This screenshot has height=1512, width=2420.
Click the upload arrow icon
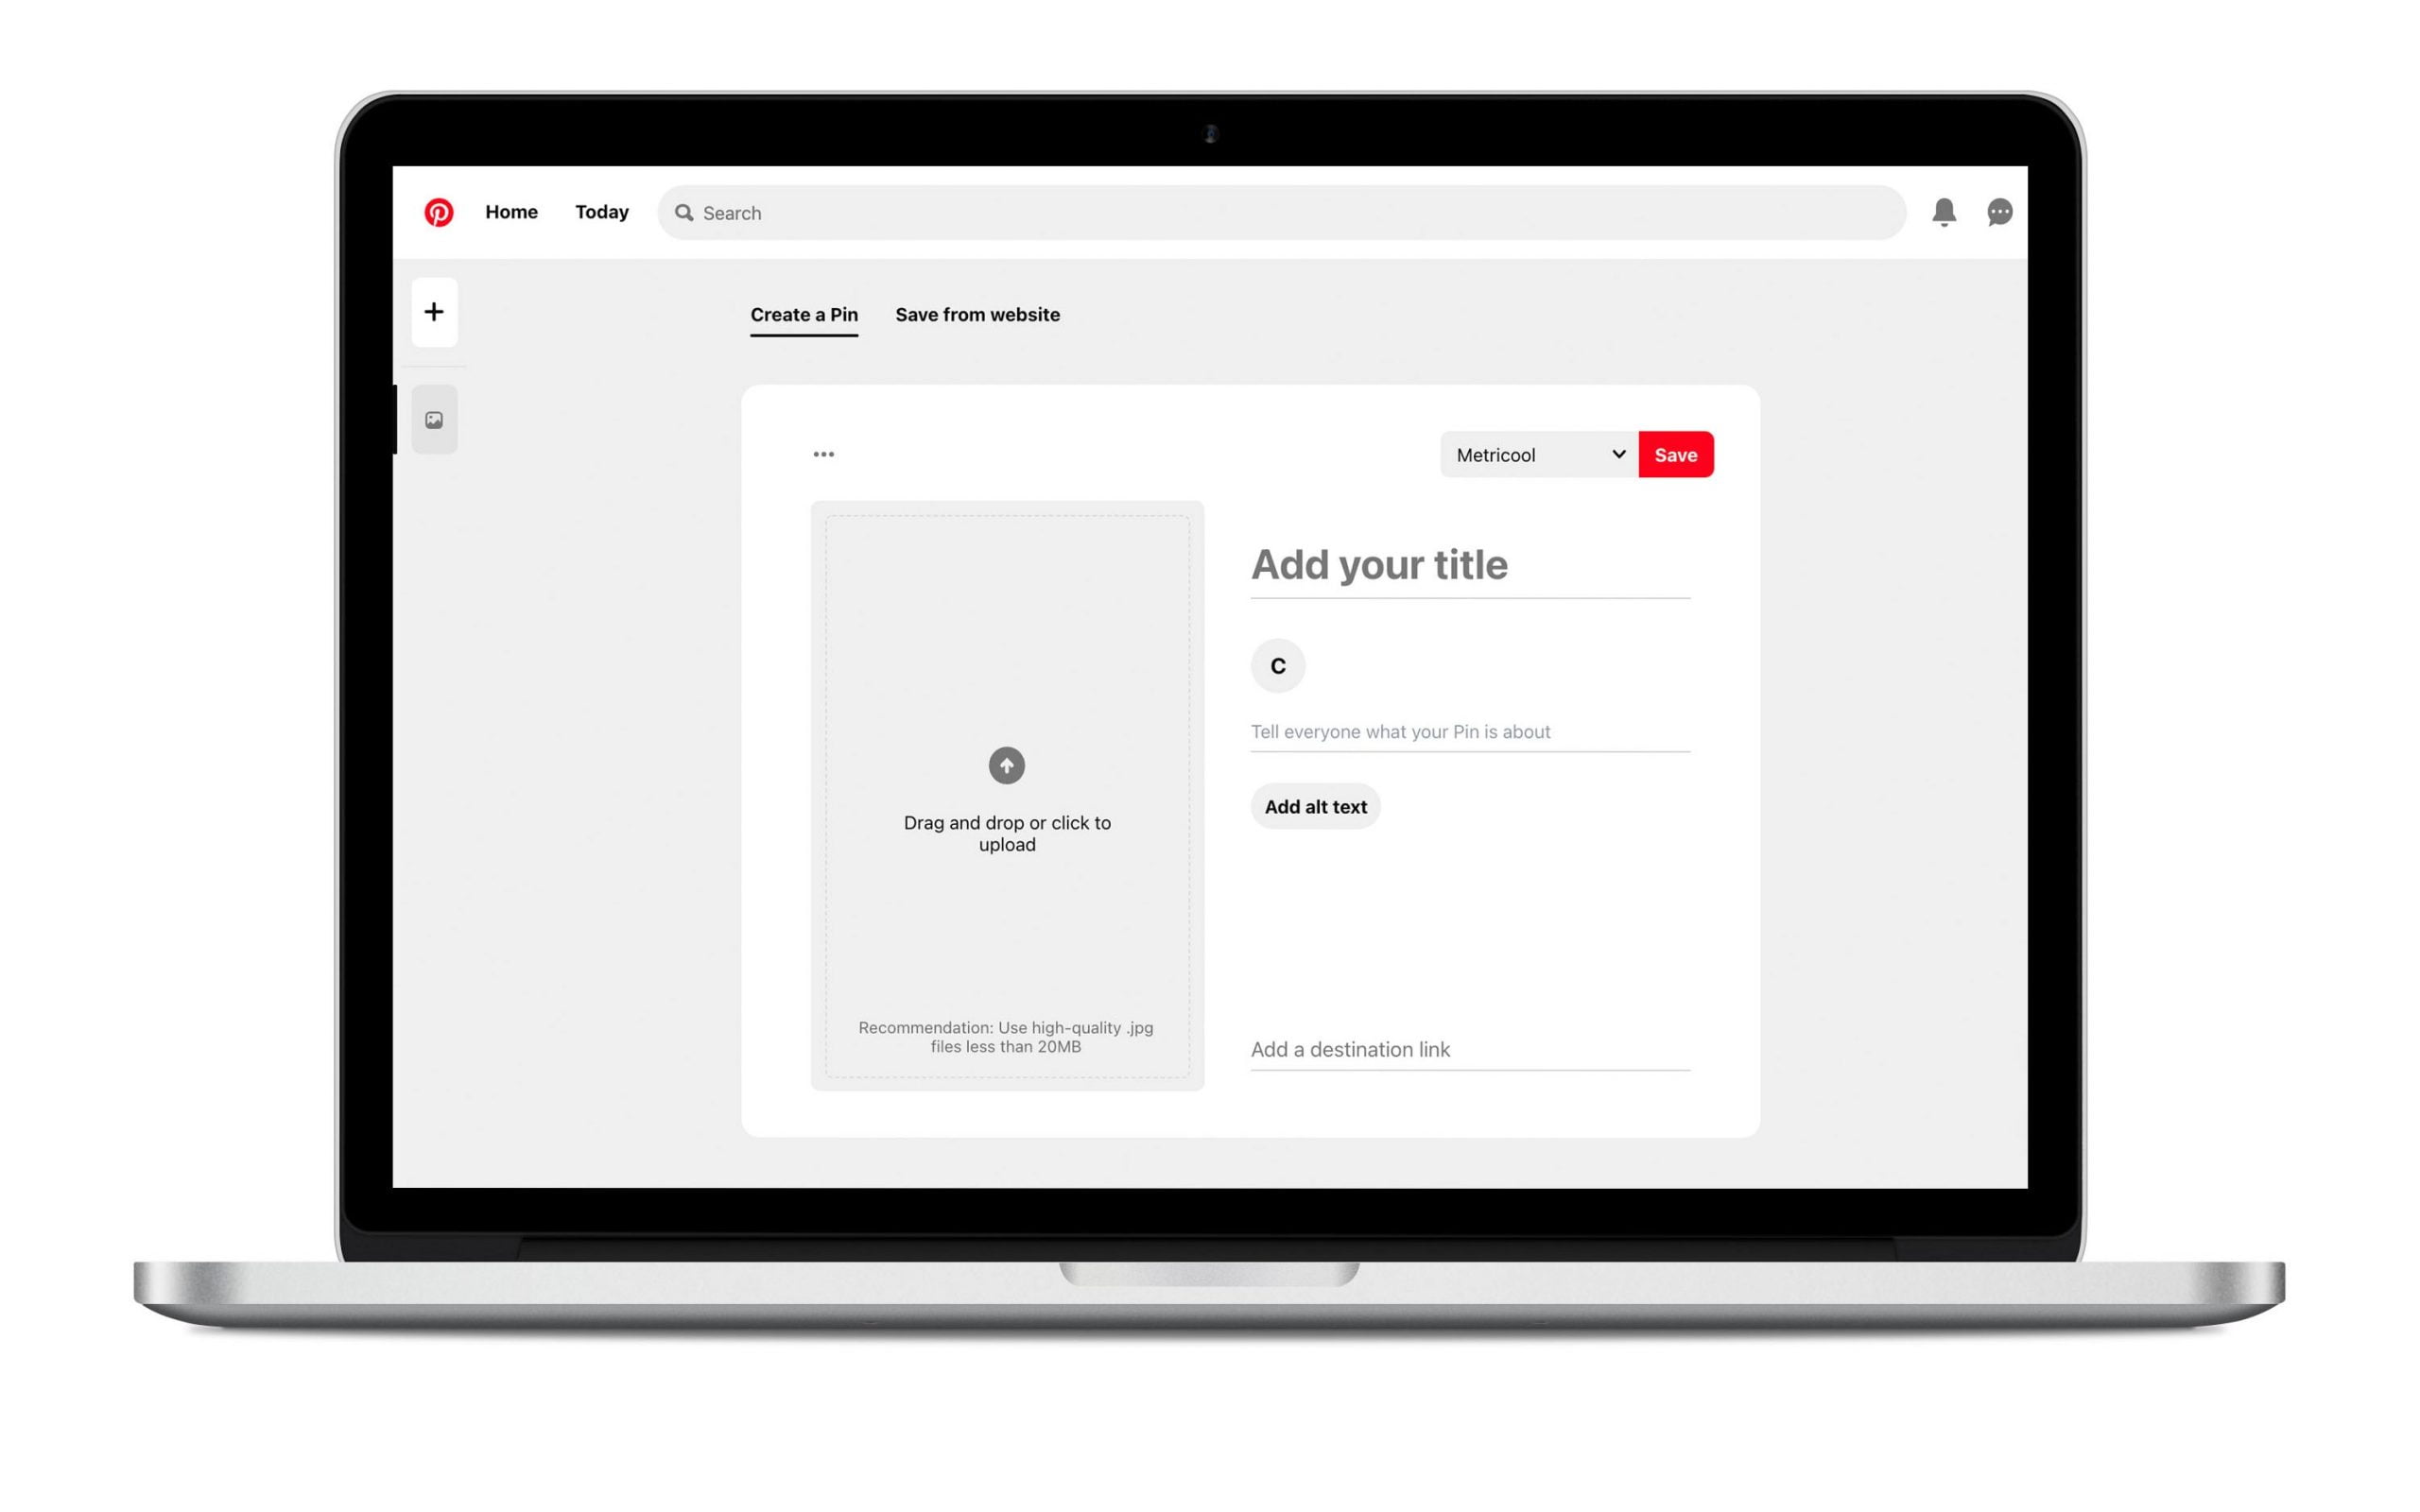pos(1007,763)
